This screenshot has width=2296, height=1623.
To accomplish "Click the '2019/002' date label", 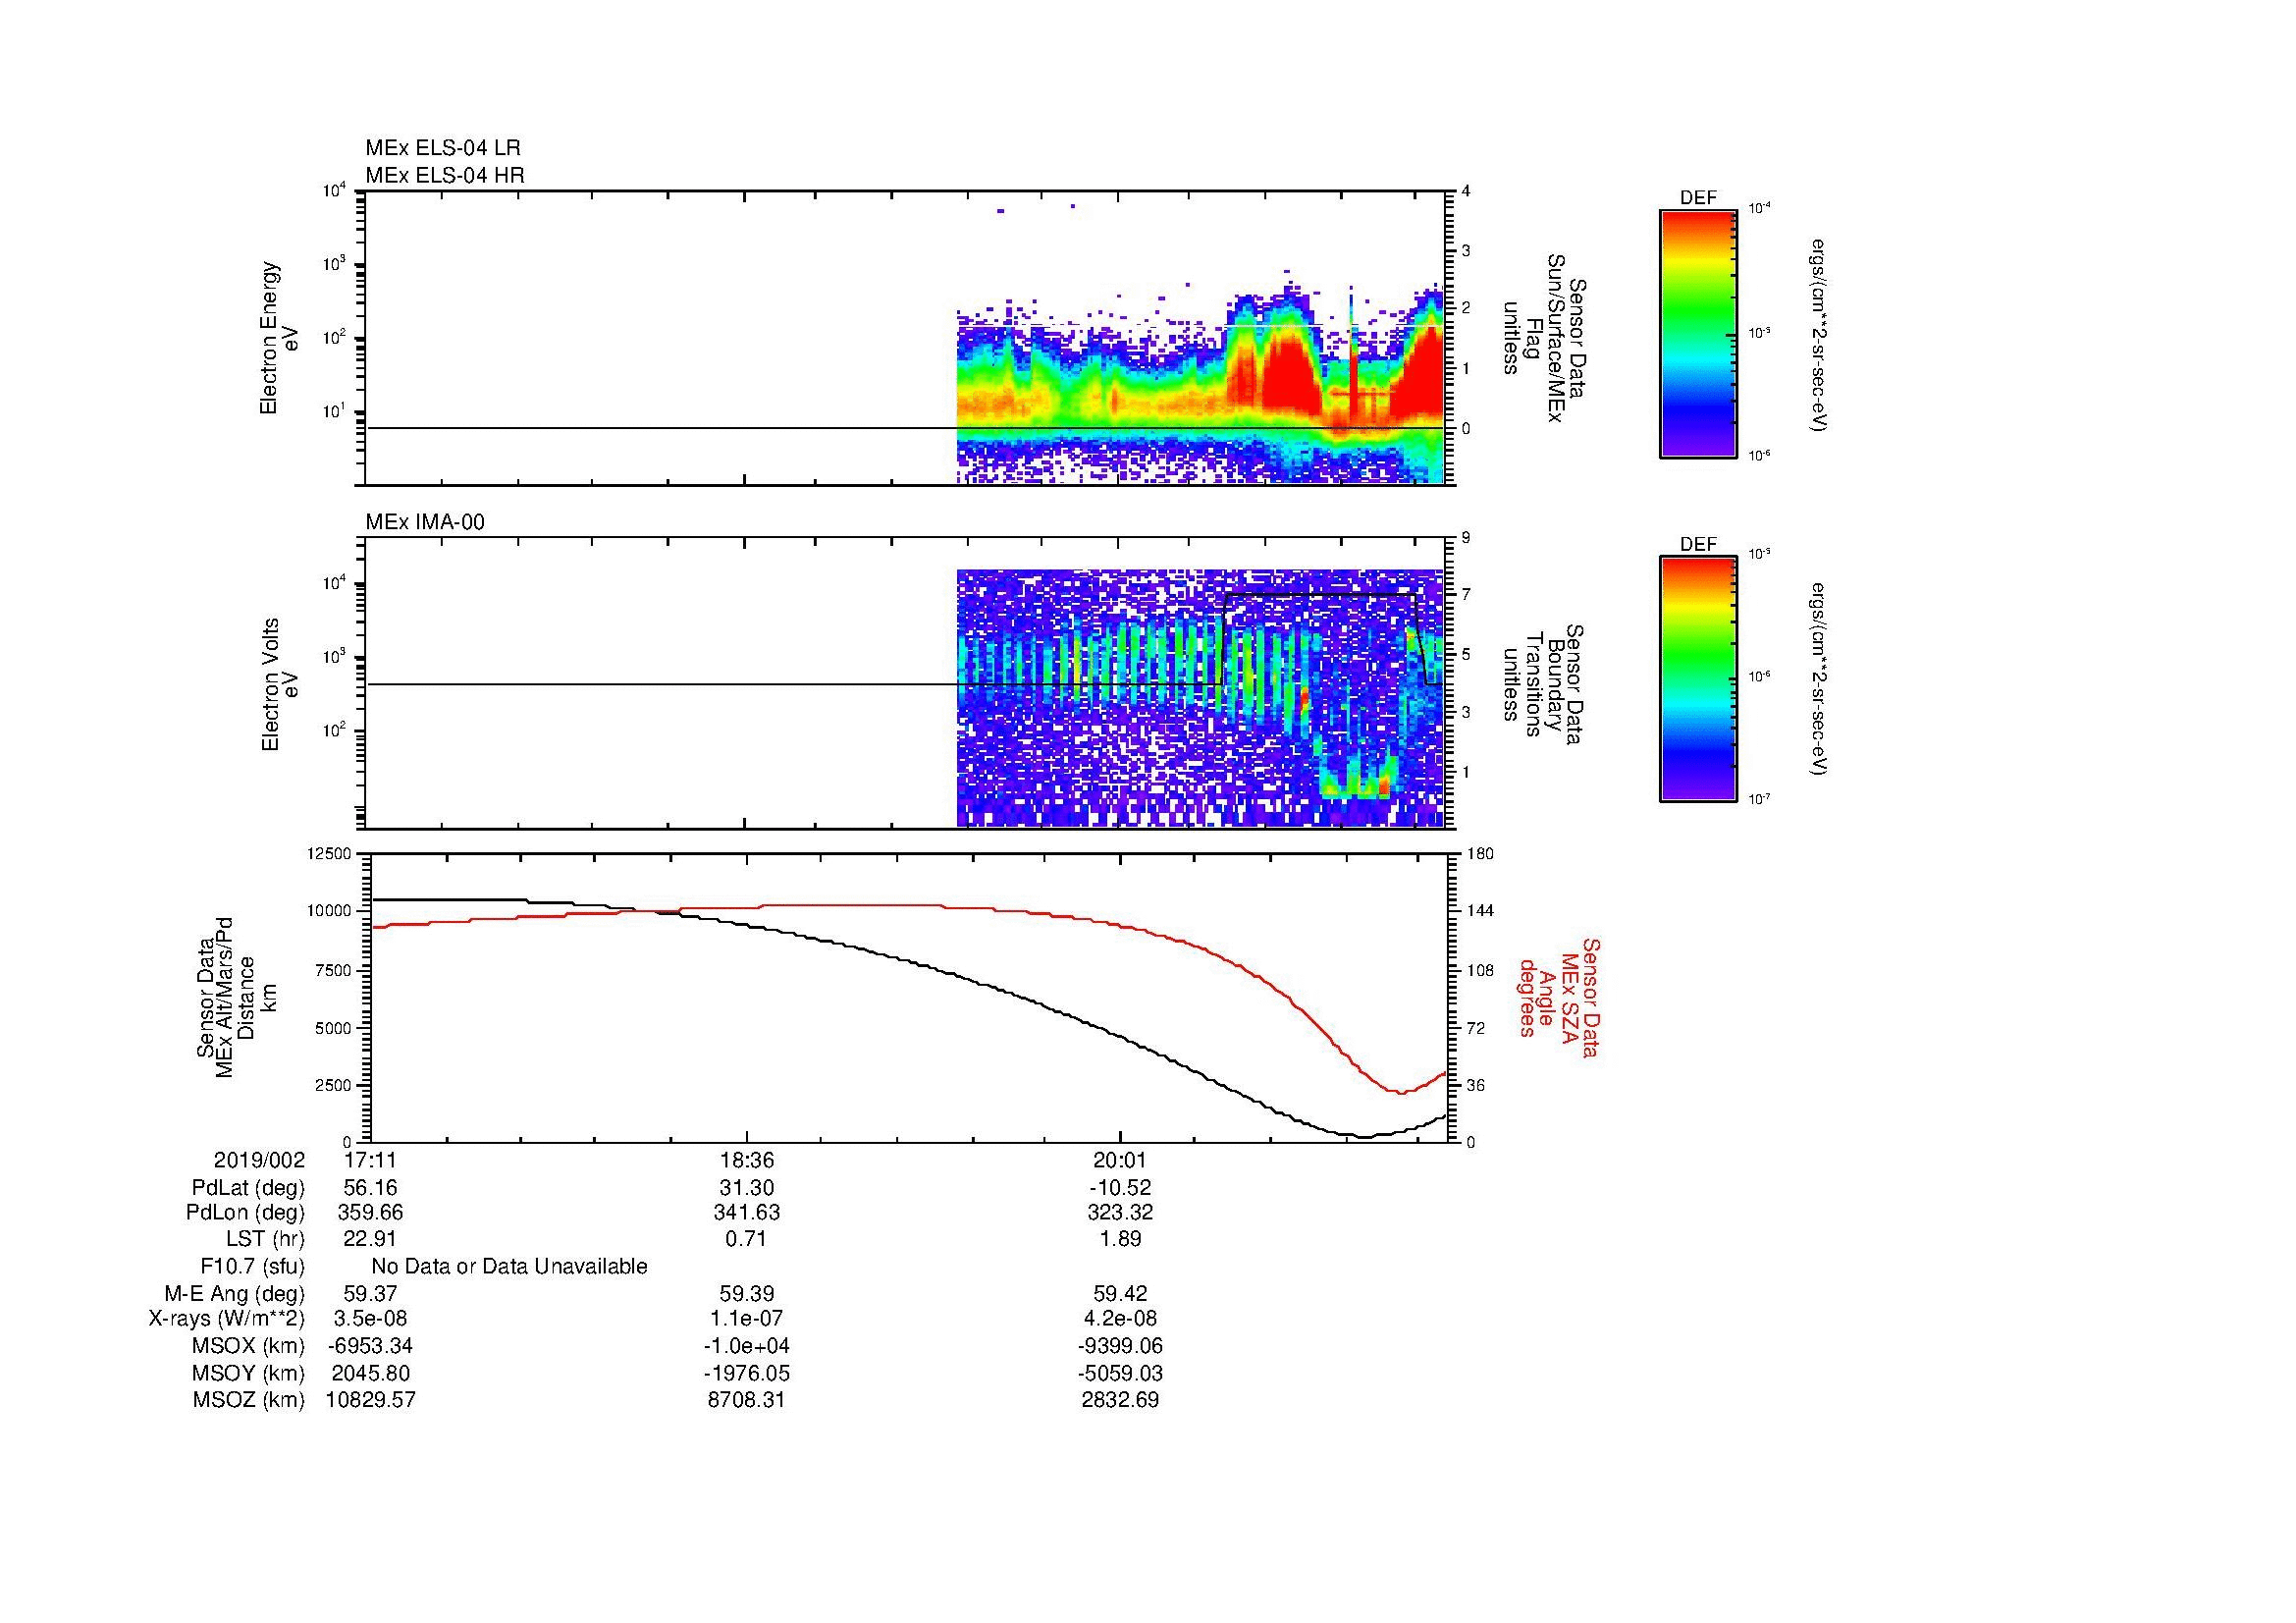I will click(x=259, y=1160).
